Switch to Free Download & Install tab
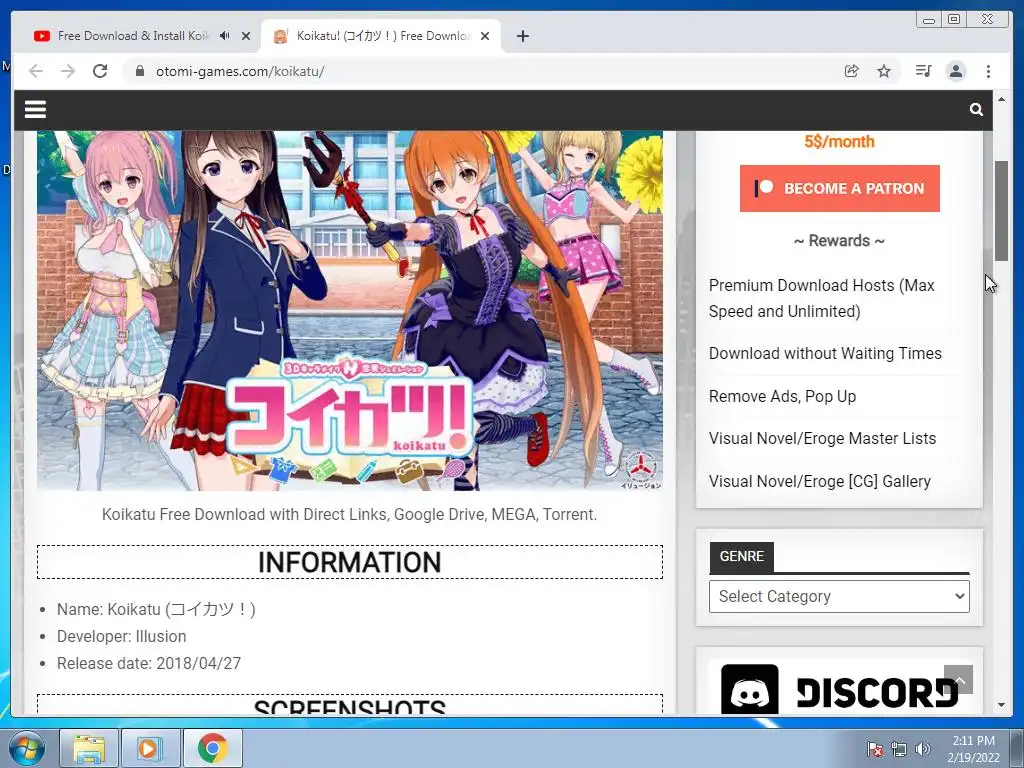 click(x=133, y=36)
